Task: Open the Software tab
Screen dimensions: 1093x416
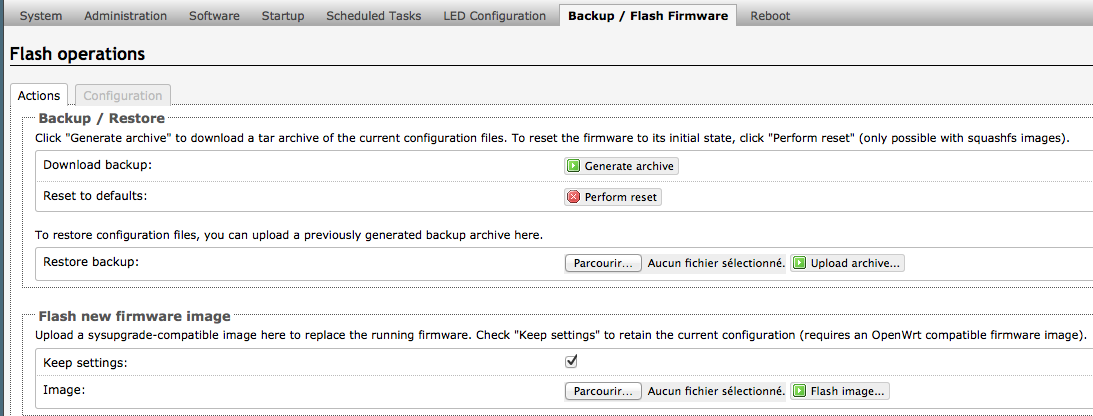Action: tap(214, 15)
